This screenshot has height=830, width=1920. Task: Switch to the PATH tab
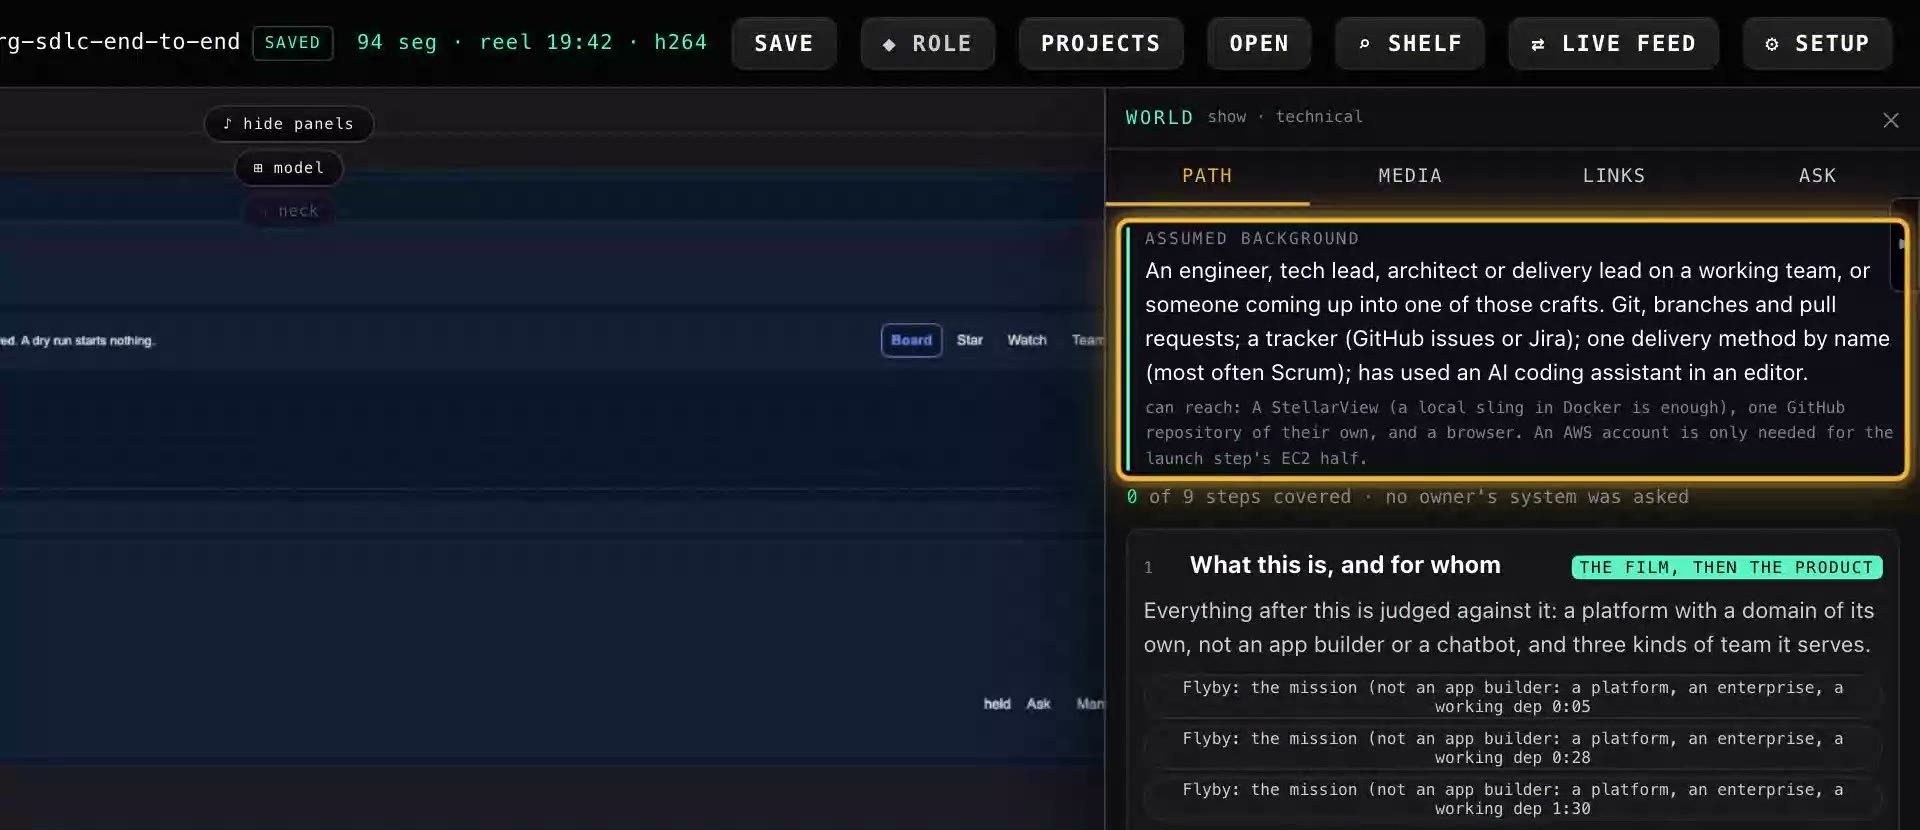click(1207, 176)
